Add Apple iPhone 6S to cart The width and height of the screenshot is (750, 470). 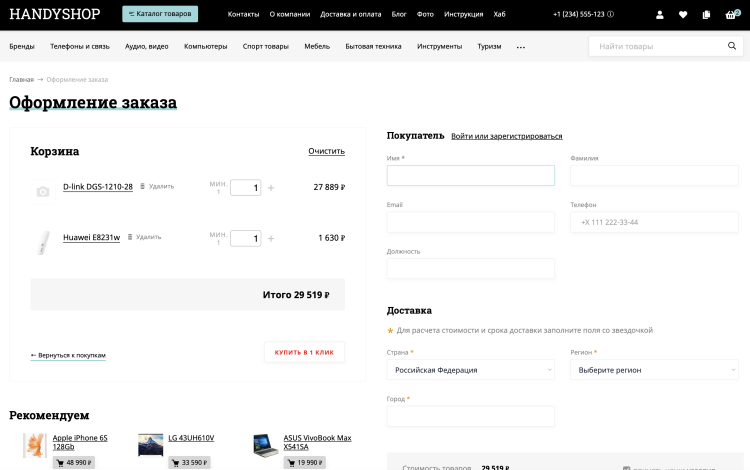74,463
